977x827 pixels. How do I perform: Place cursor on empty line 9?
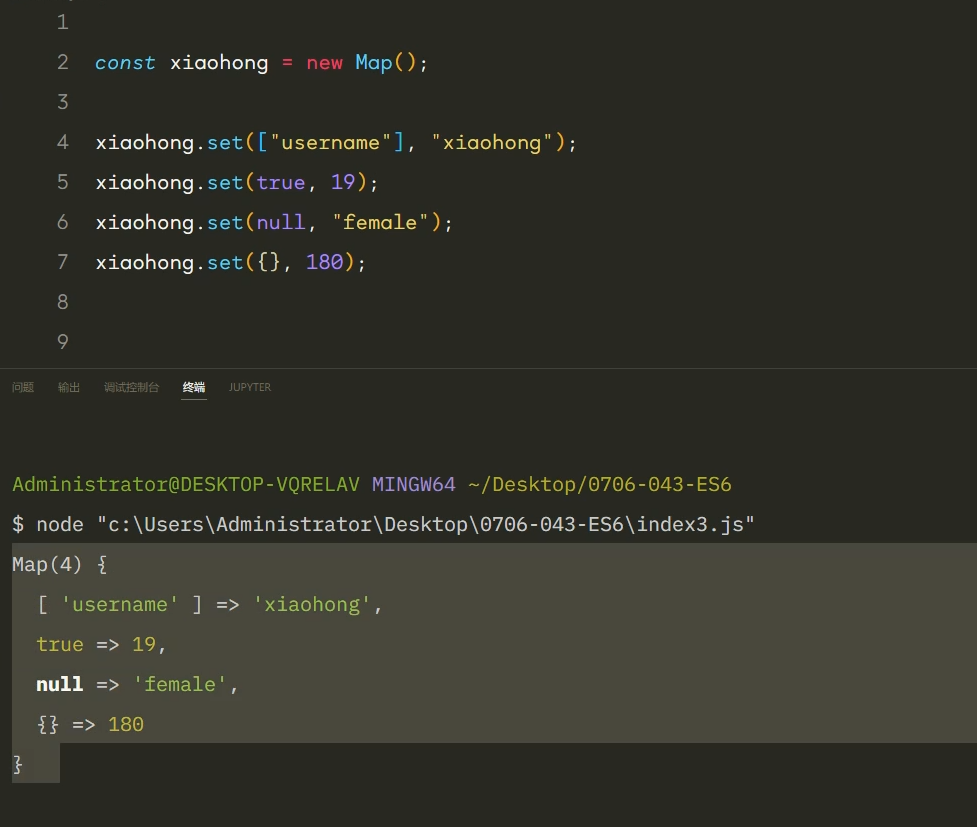tap(300, 342)
